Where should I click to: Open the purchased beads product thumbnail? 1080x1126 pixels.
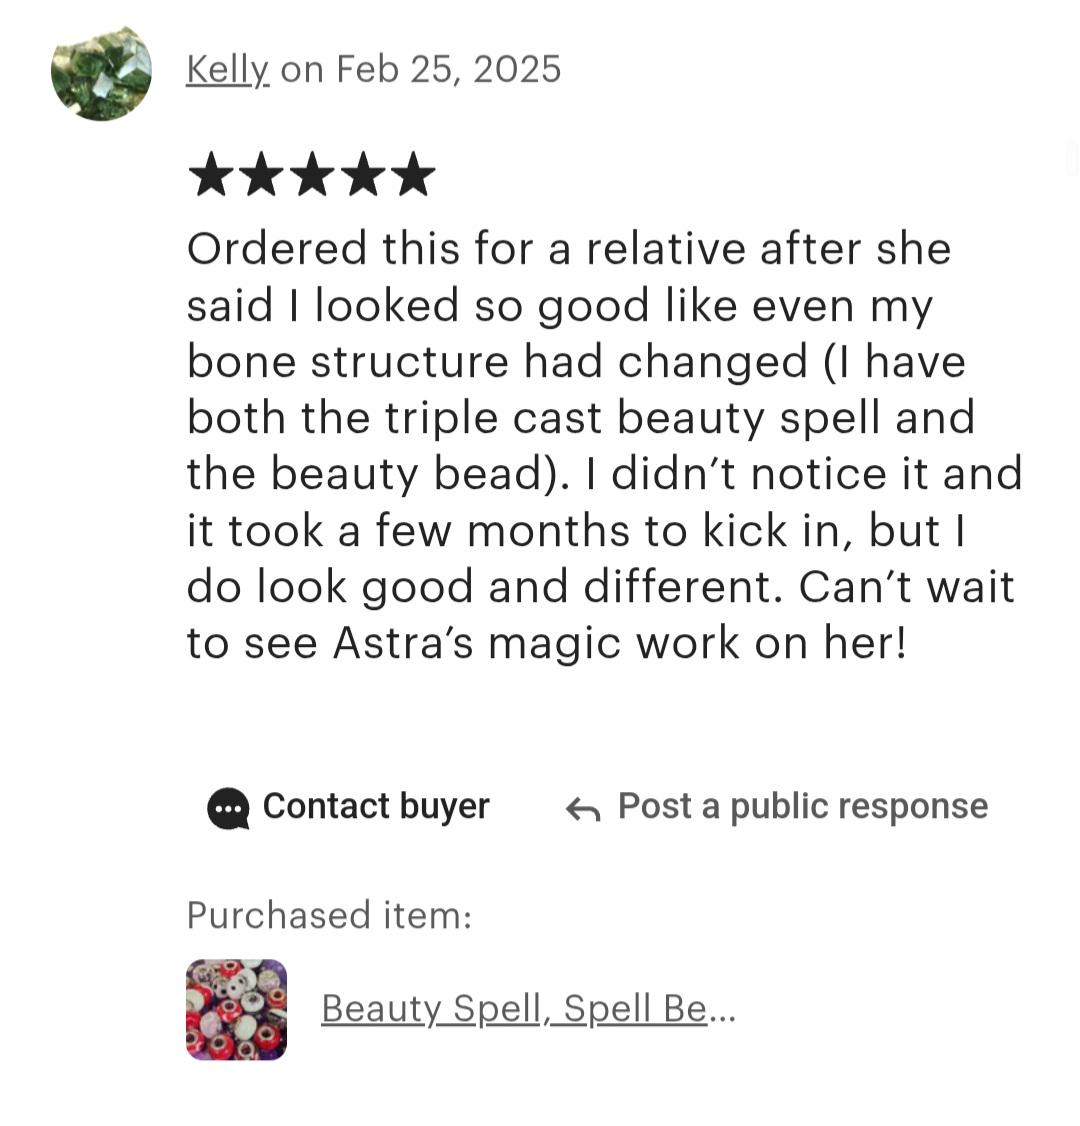click(x=236, y=1009)
